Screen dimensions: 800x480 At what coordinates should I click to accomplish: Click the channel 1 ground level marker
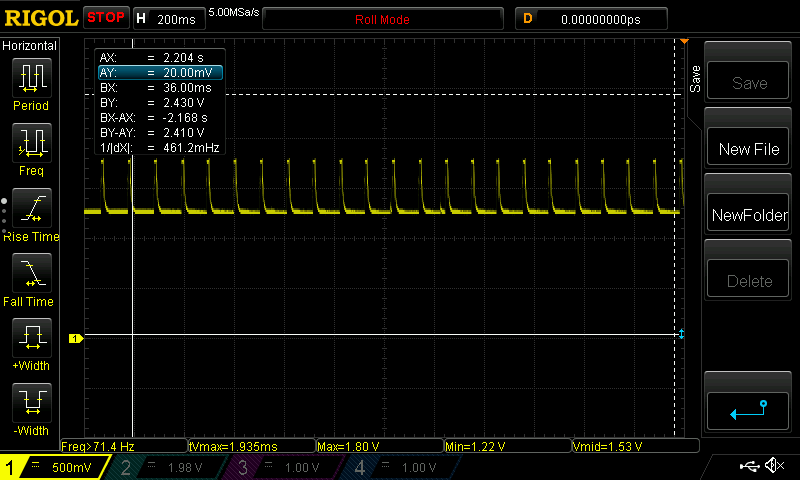click(x=76, y=338)
